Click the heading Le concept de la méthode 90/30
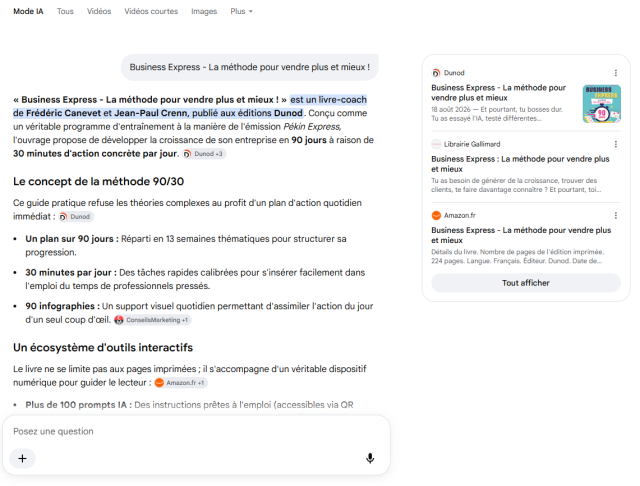Screen dimensions: 640x486 click(98, 182)
